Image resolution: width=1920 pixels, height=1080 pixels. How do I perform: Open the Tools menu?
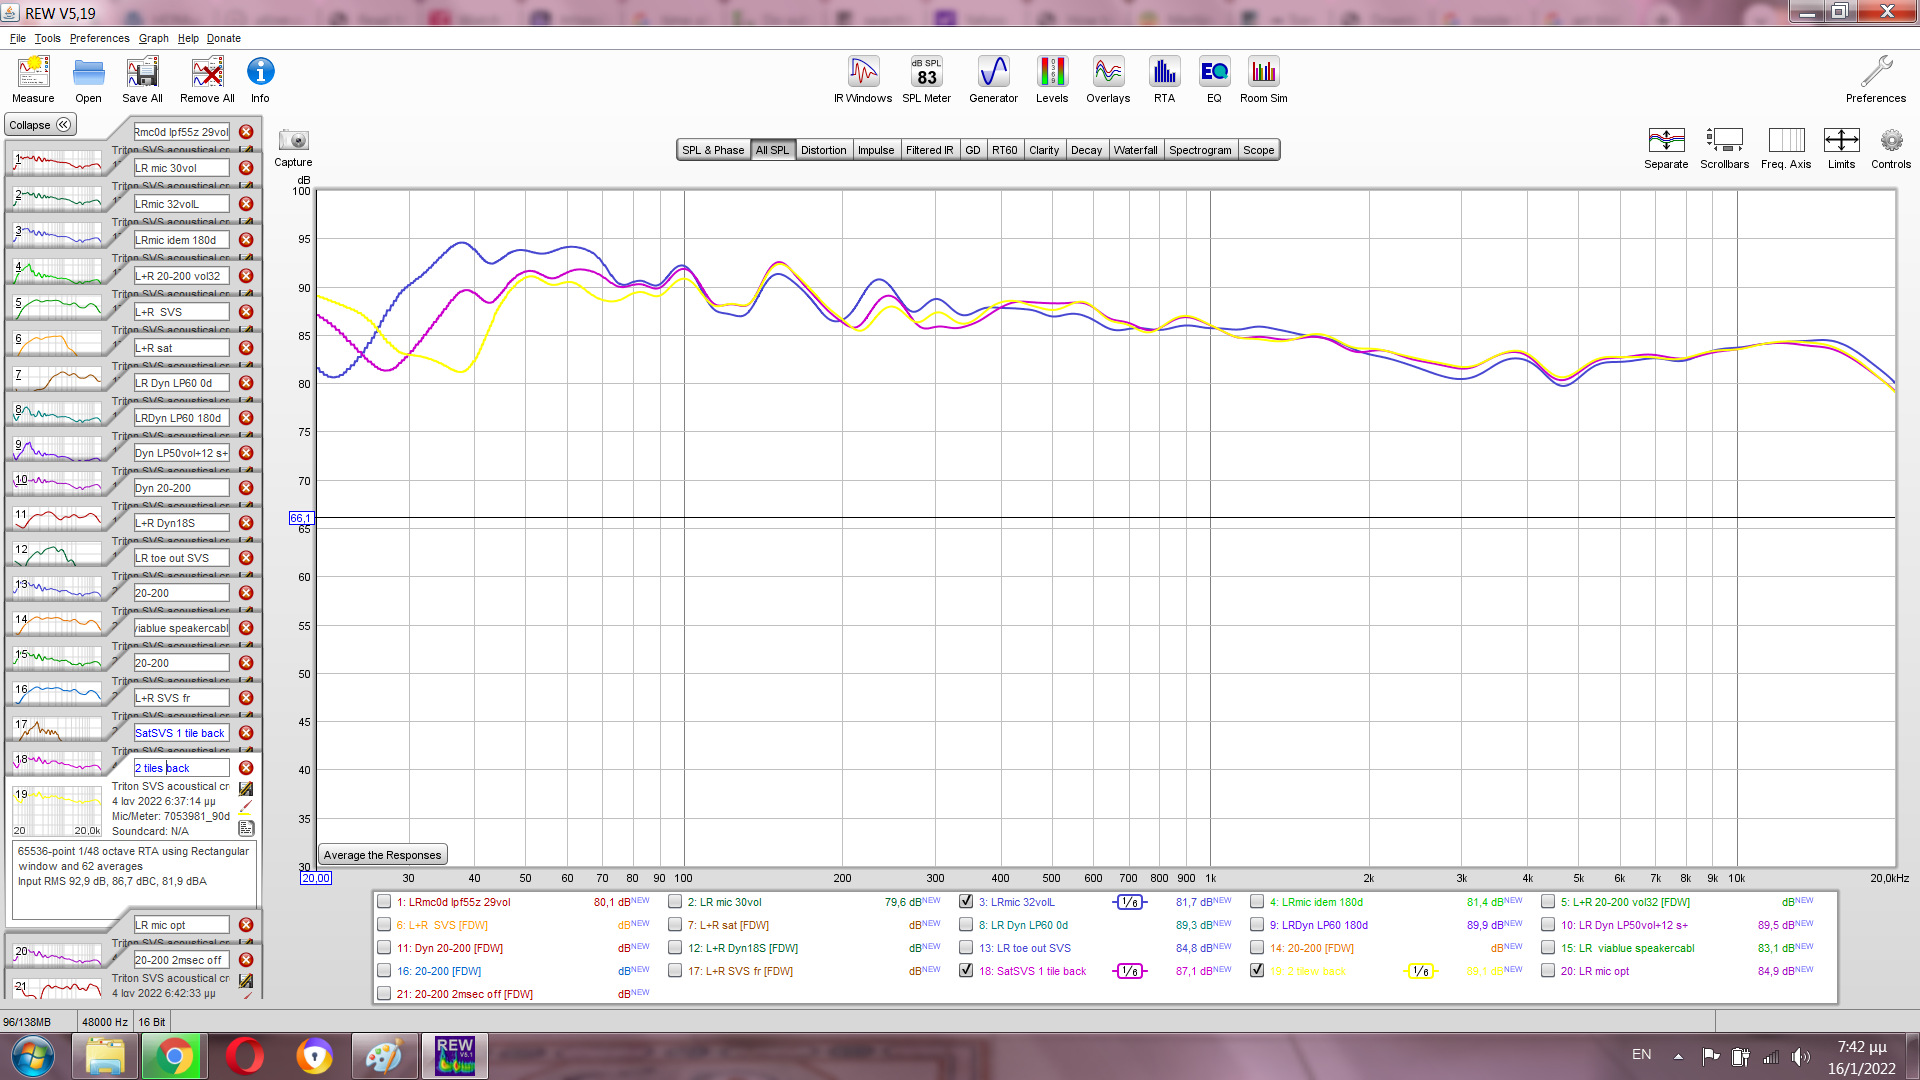click(x=47, y=38)
